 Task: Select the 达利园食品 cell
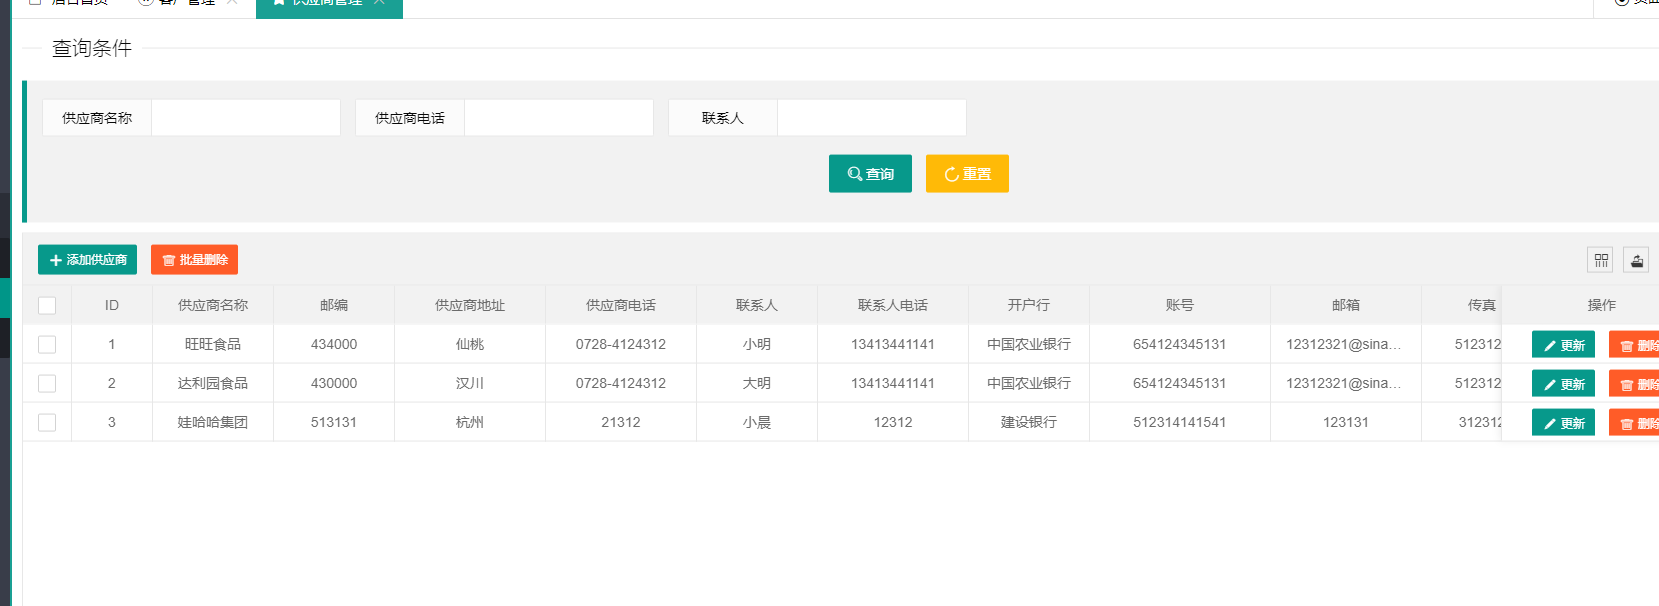click(213, 383)
